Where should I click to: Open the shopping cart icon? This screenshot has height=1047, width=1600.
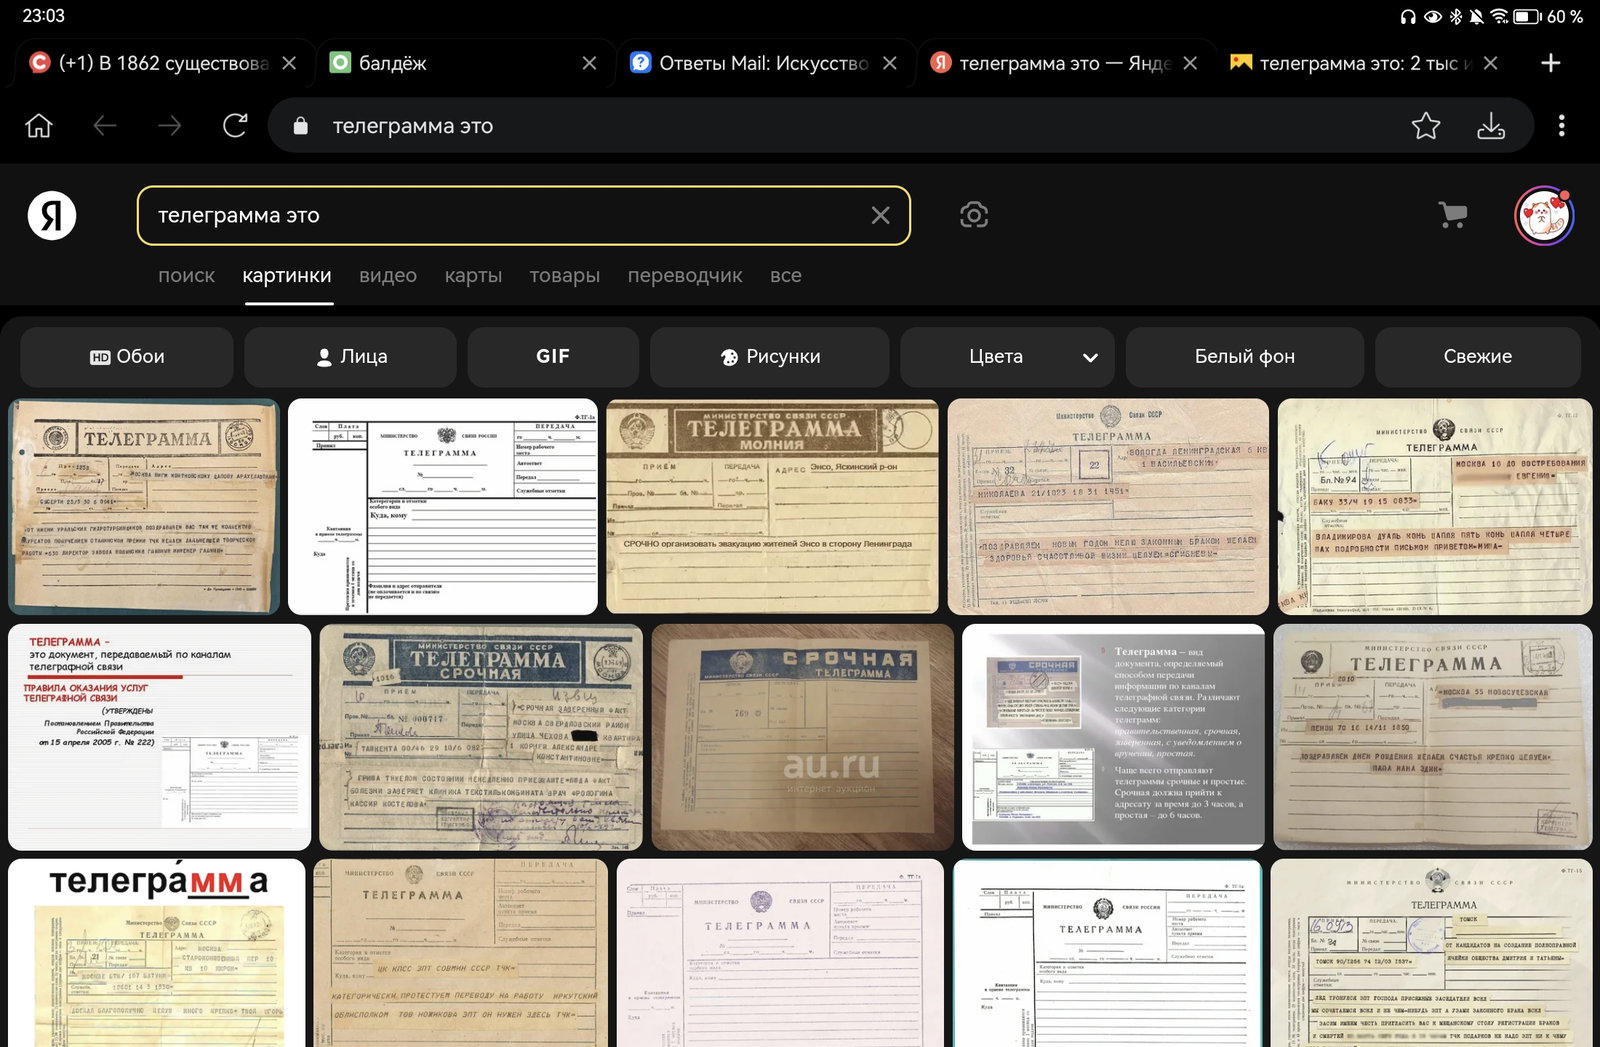pyautogui.click(x=1453, y=215)
